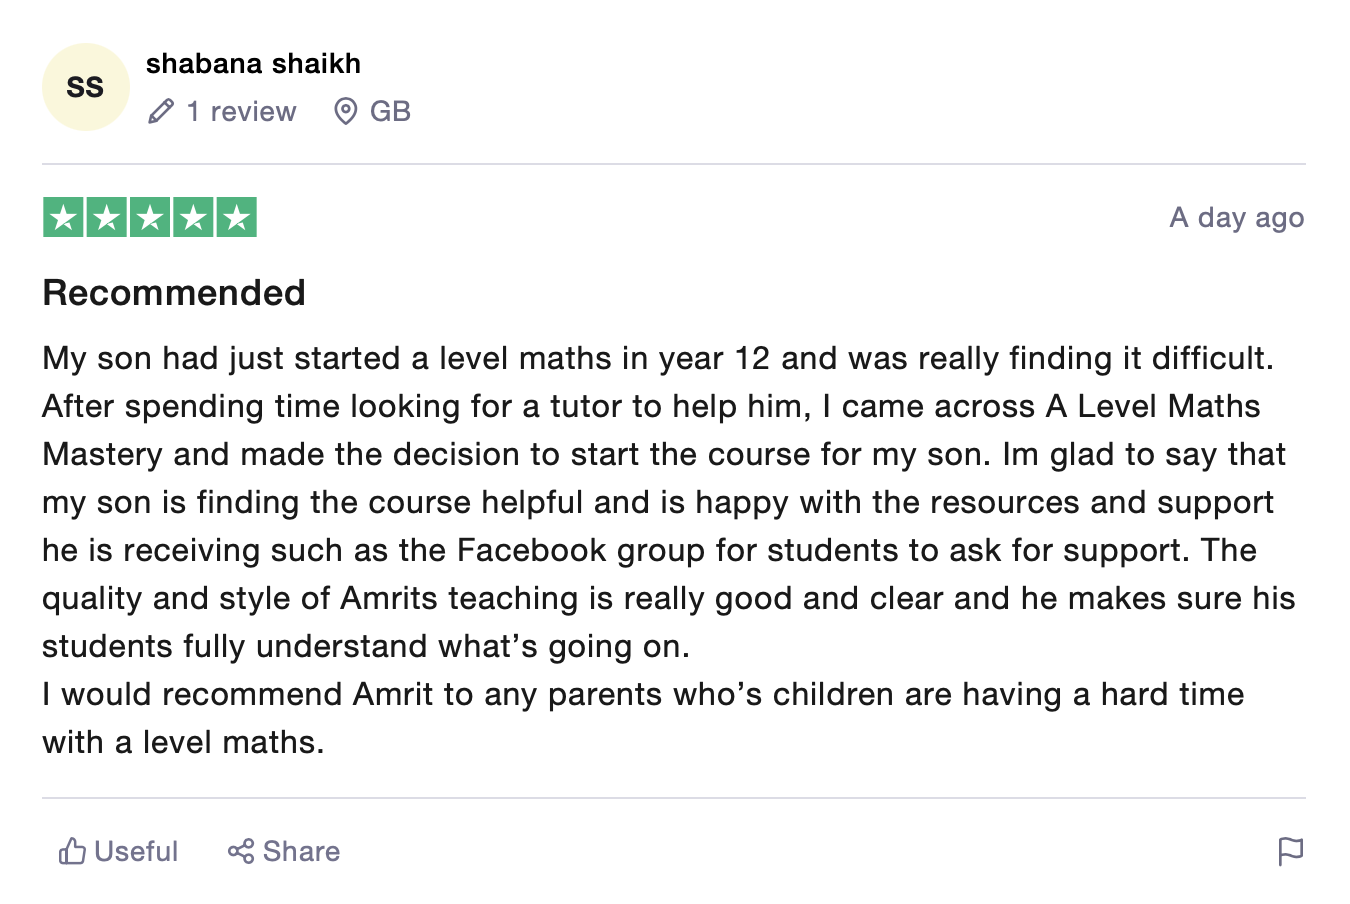Click the fifth green rating star
Image resolution: width=1350 pixels, height=904 pixels.
click(236, 217)
